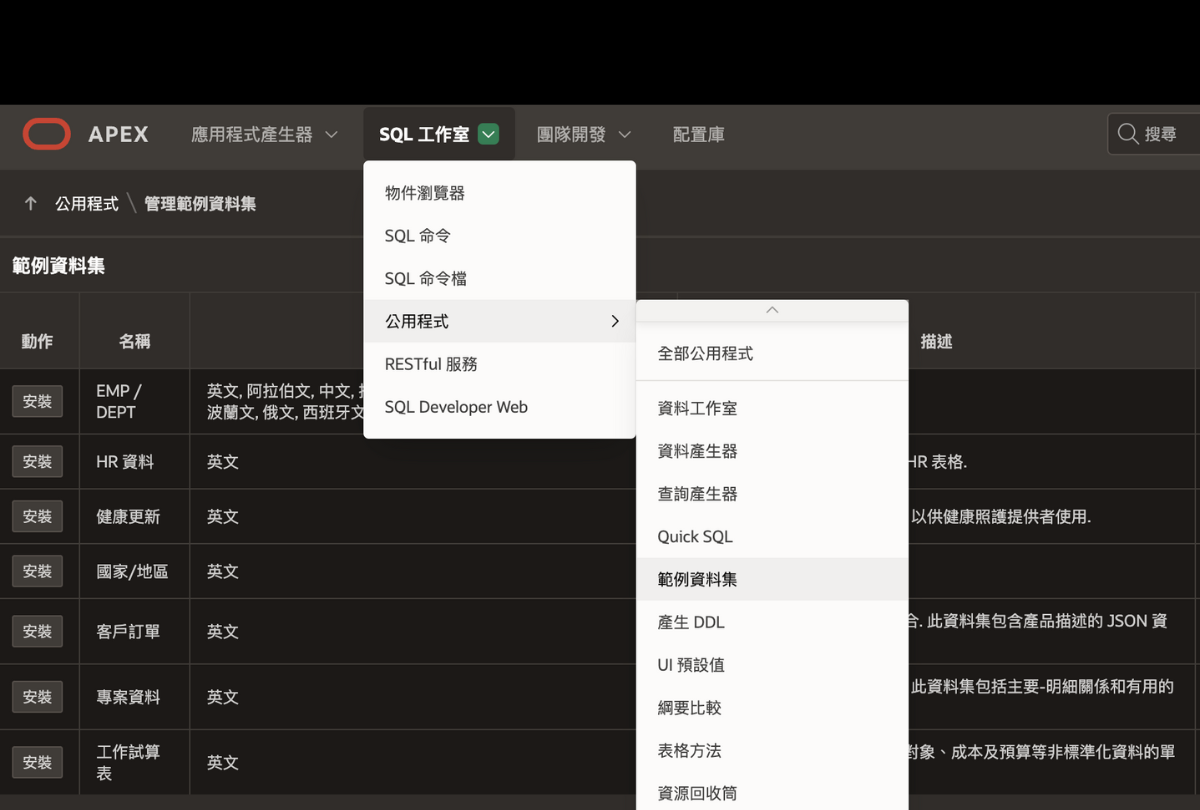Expand the 團隊開發 dropdown chevron
This screenshot has width=1200, height=810.
click(624, 134)
